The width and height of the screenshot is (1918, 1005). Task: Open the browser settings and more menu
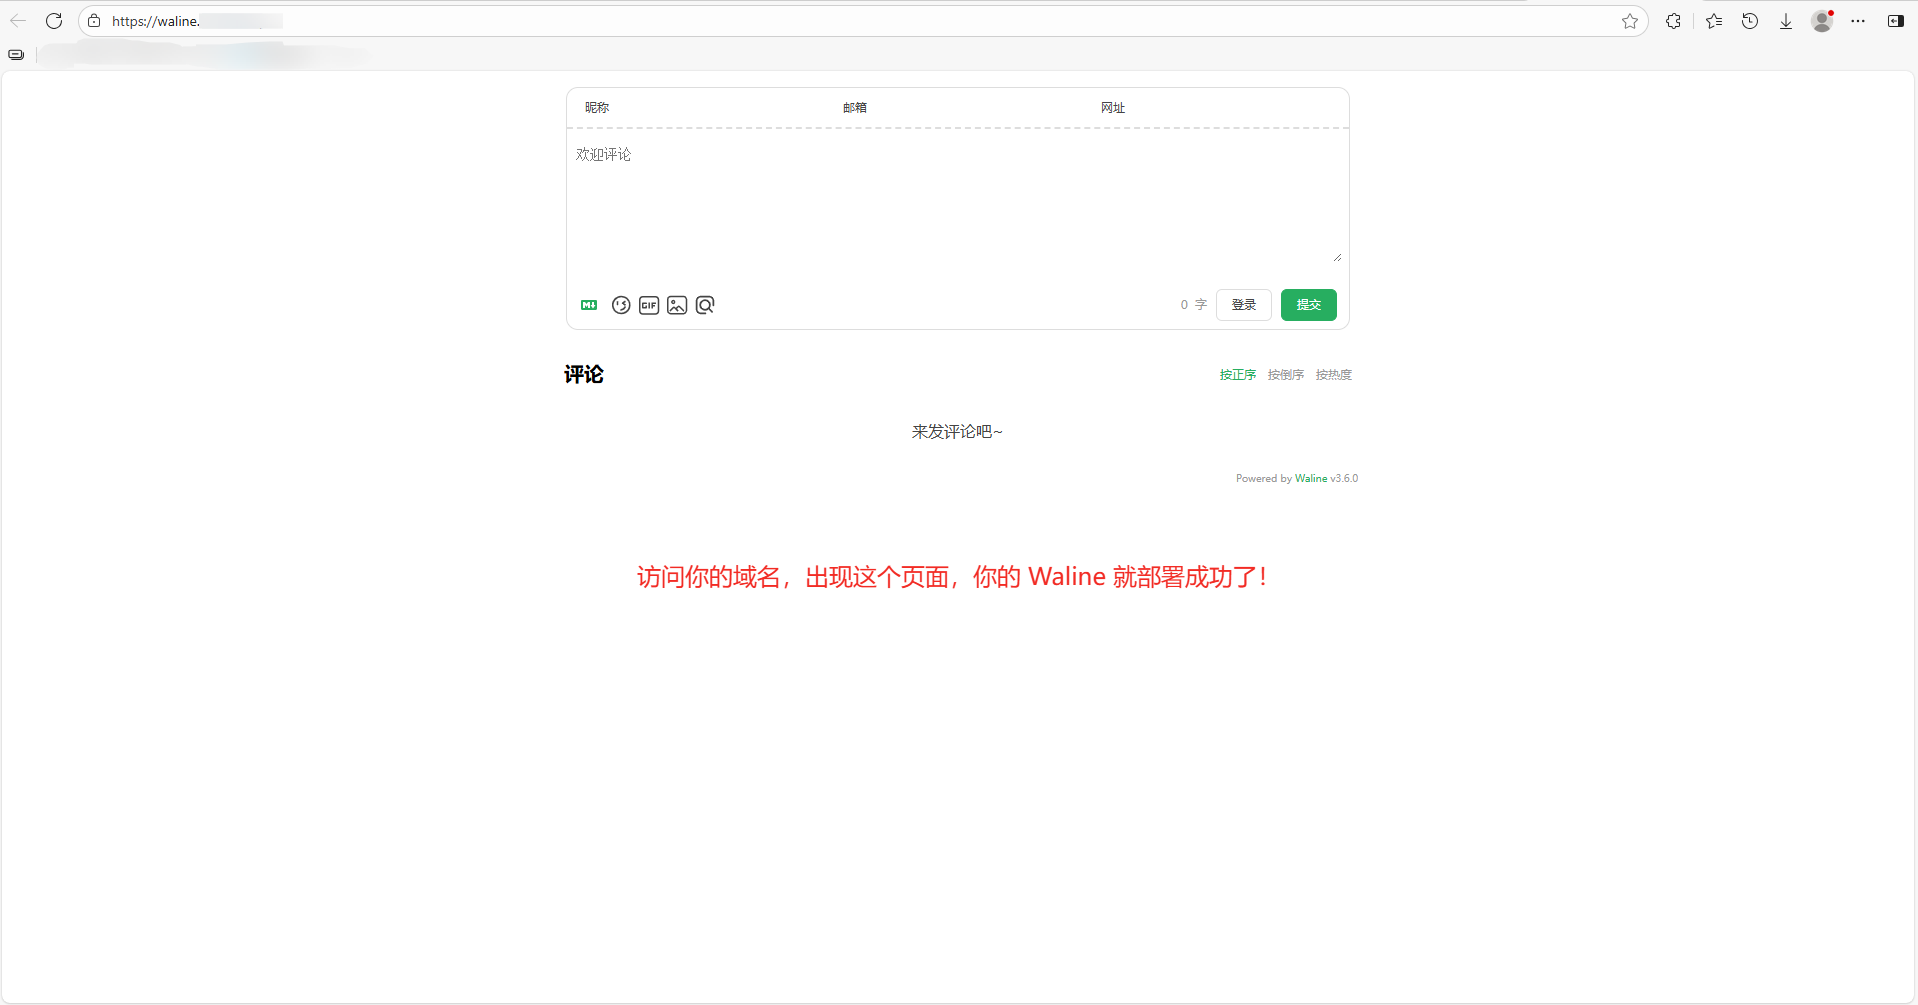1858,21
